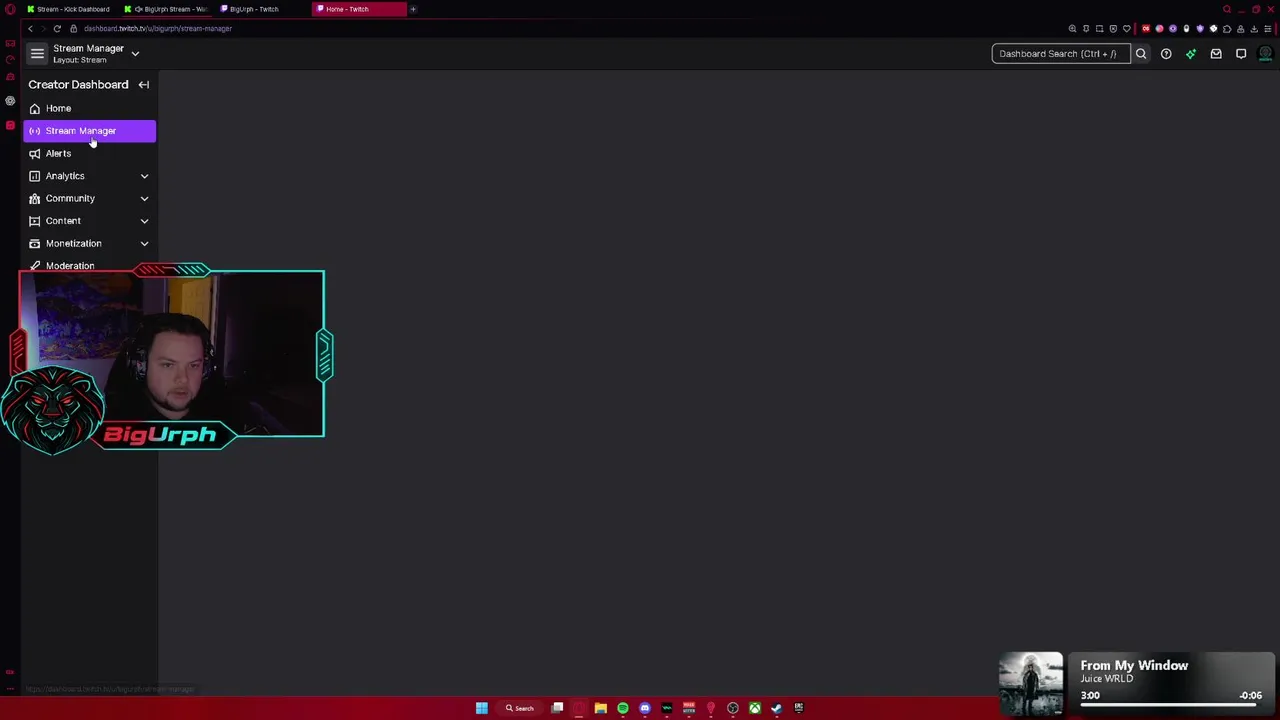This screenshot has height=720, width=1280.
Task: Open the browser downloads icon
Action: (1254, 29)
